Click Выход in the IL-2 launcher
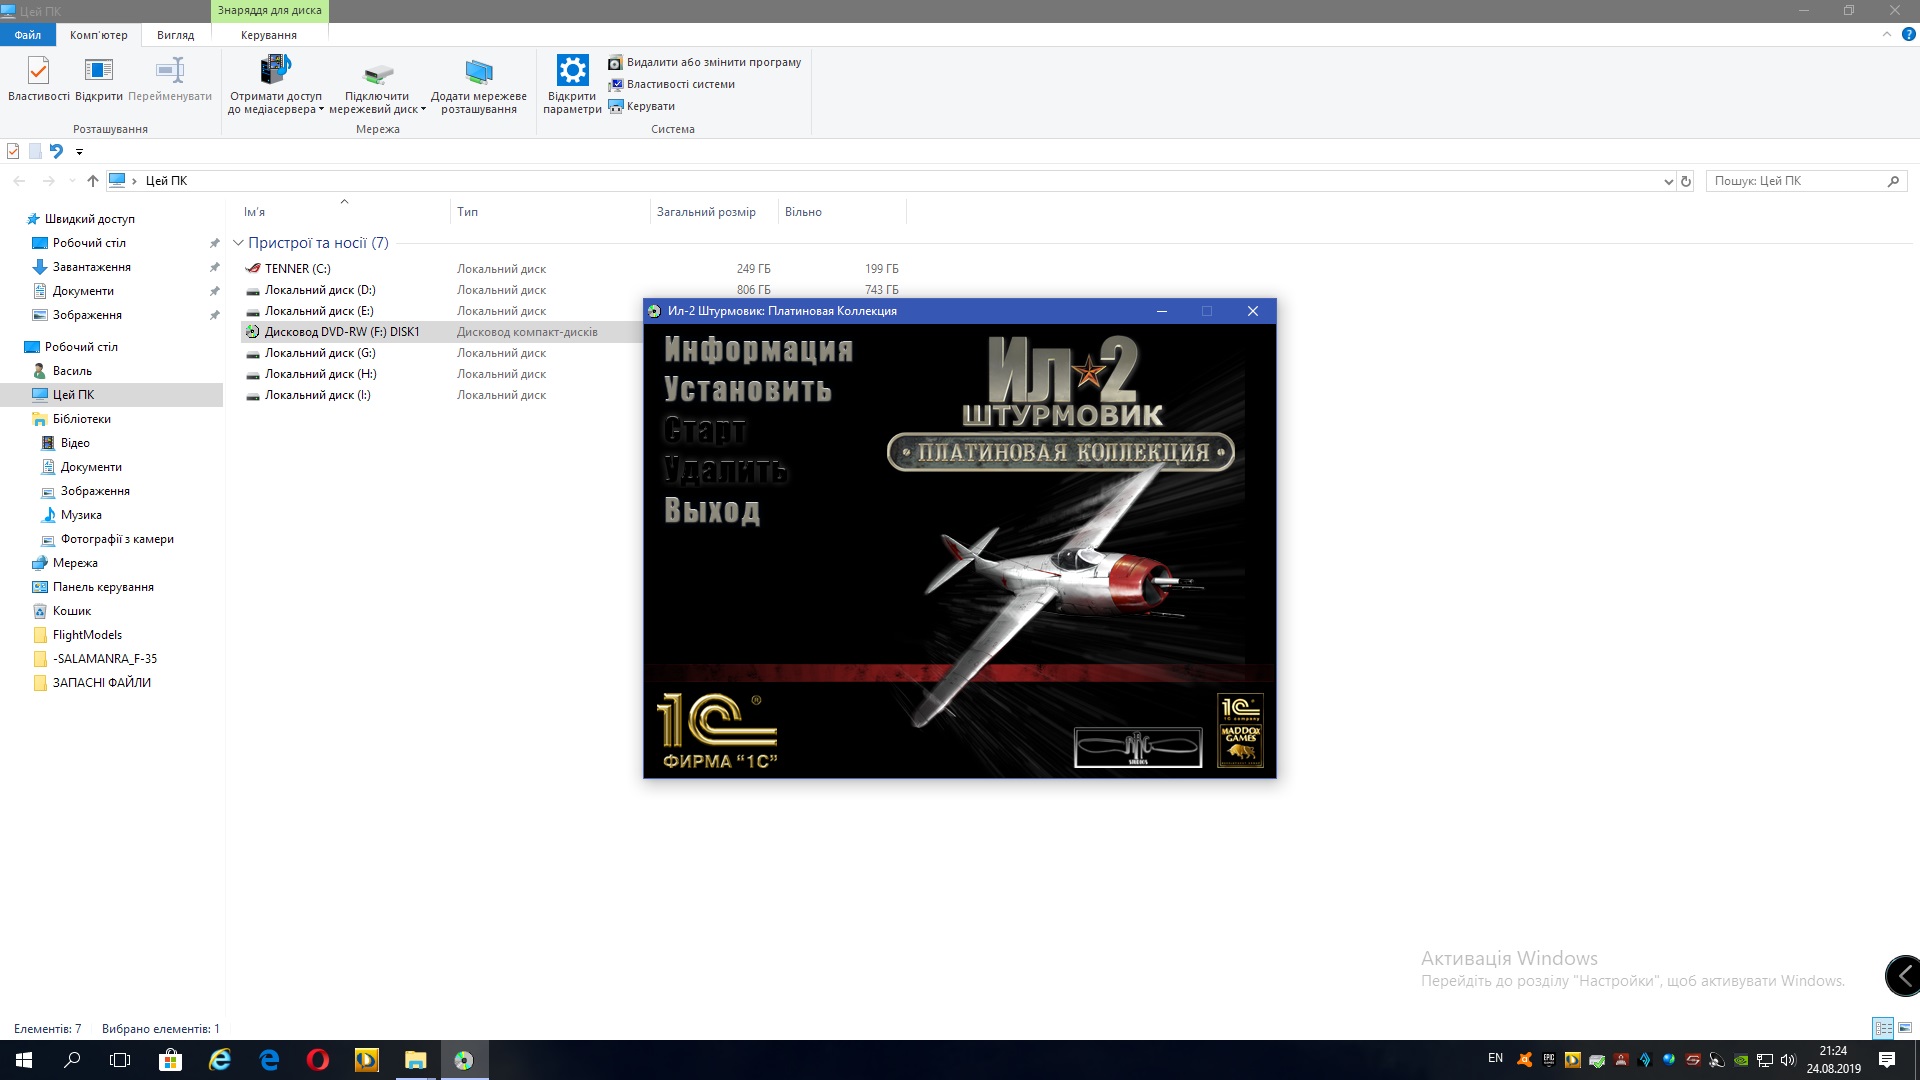The height and width of the screenshot is (1080, 1920). click(711, 510)
